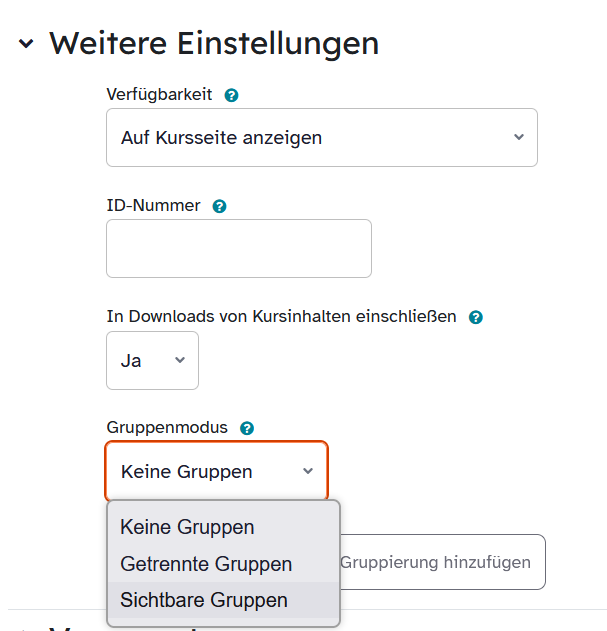Collapse the Weitere Einstellungen section chevron
Image resolution: width=607 pixels, height=631 pixels.
pos(26,44)
